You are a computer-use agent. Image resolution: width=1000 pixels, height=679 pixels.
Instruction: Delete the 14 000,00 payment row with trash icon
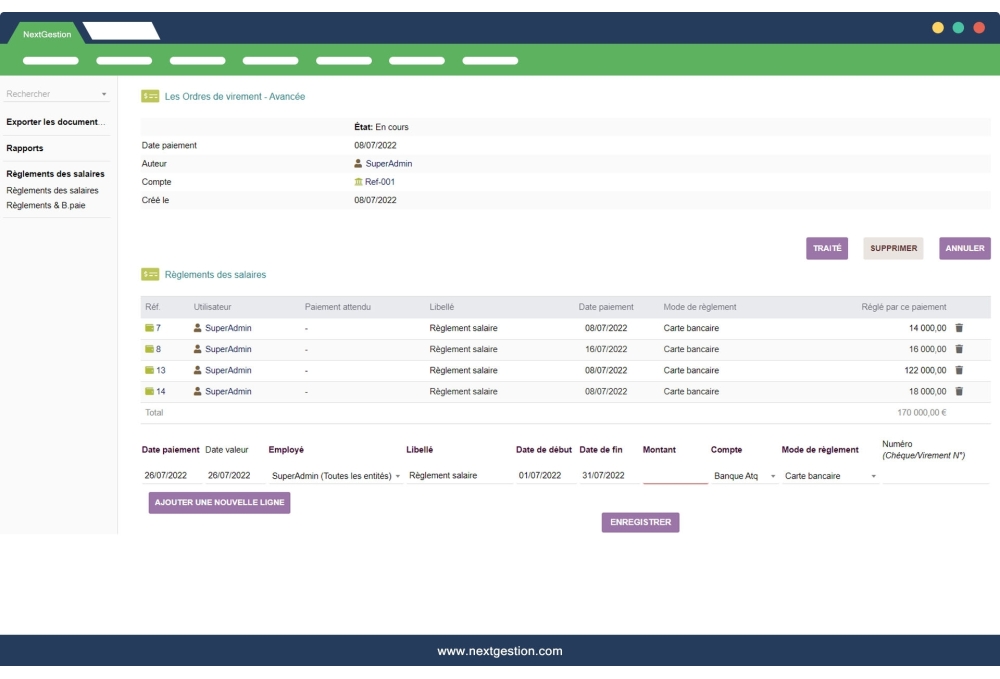click(959, 328)
